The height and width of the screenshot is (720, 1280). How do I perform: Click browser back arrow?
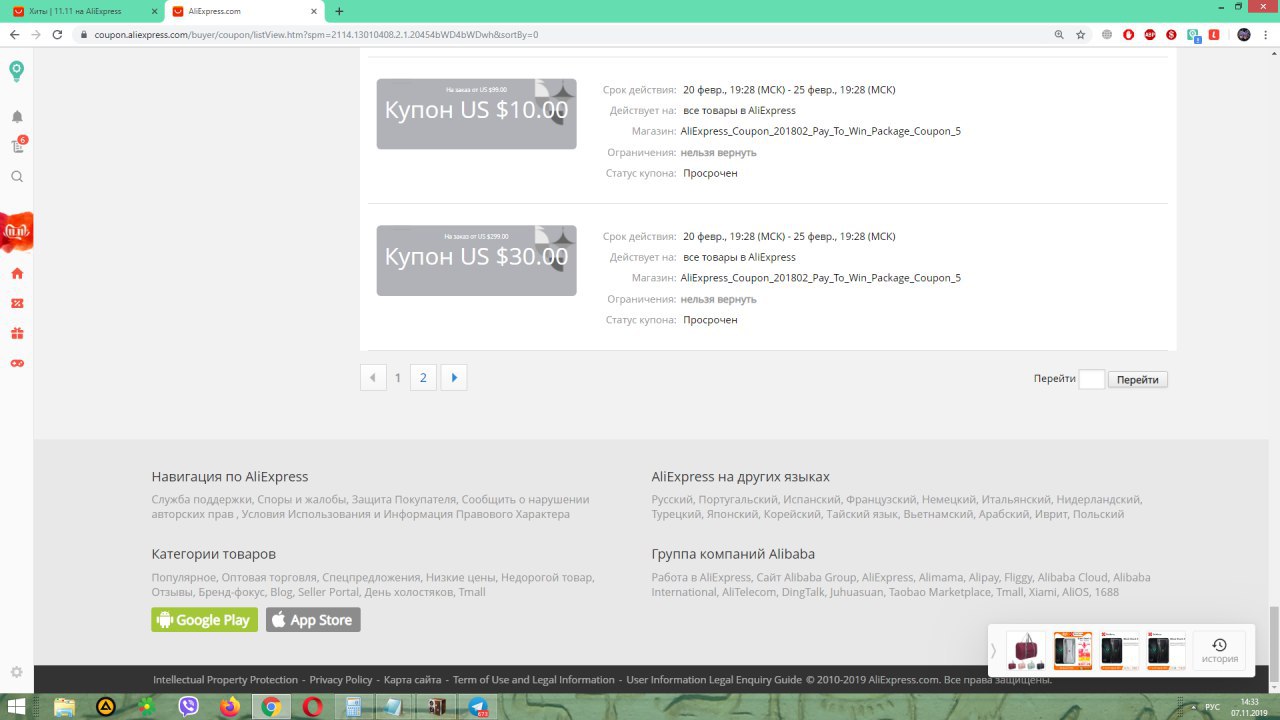click(x=14, y=34)
